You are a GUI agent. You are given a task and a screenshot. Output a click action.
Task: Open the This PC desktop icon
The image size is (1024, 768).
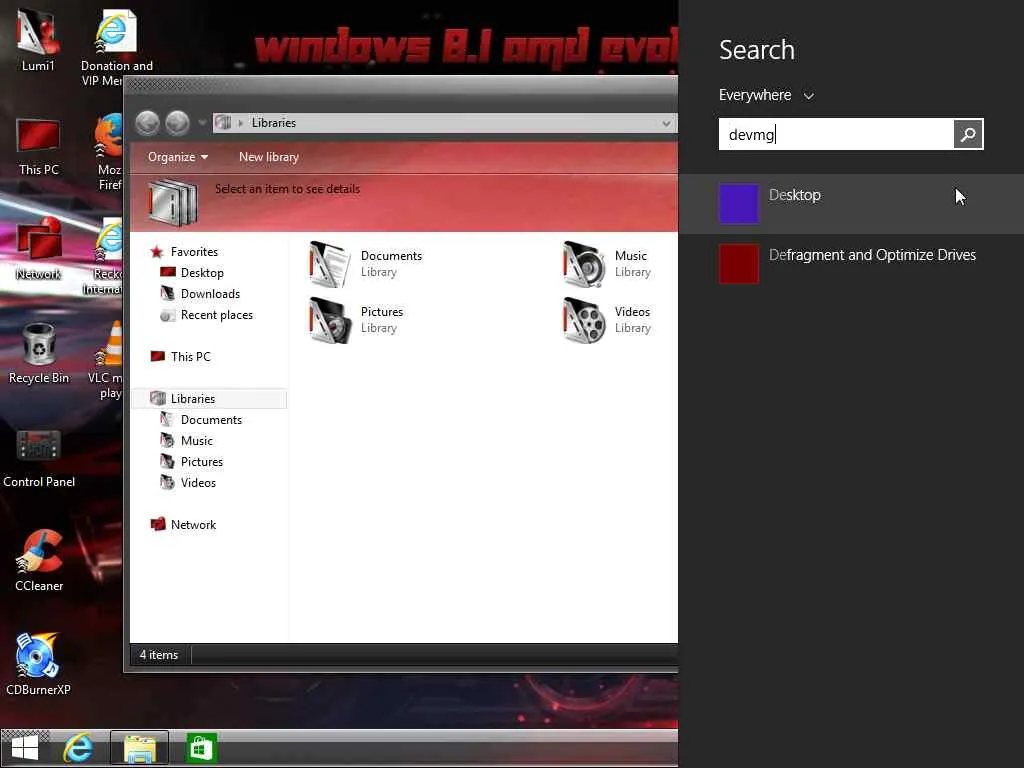[39, 147]
